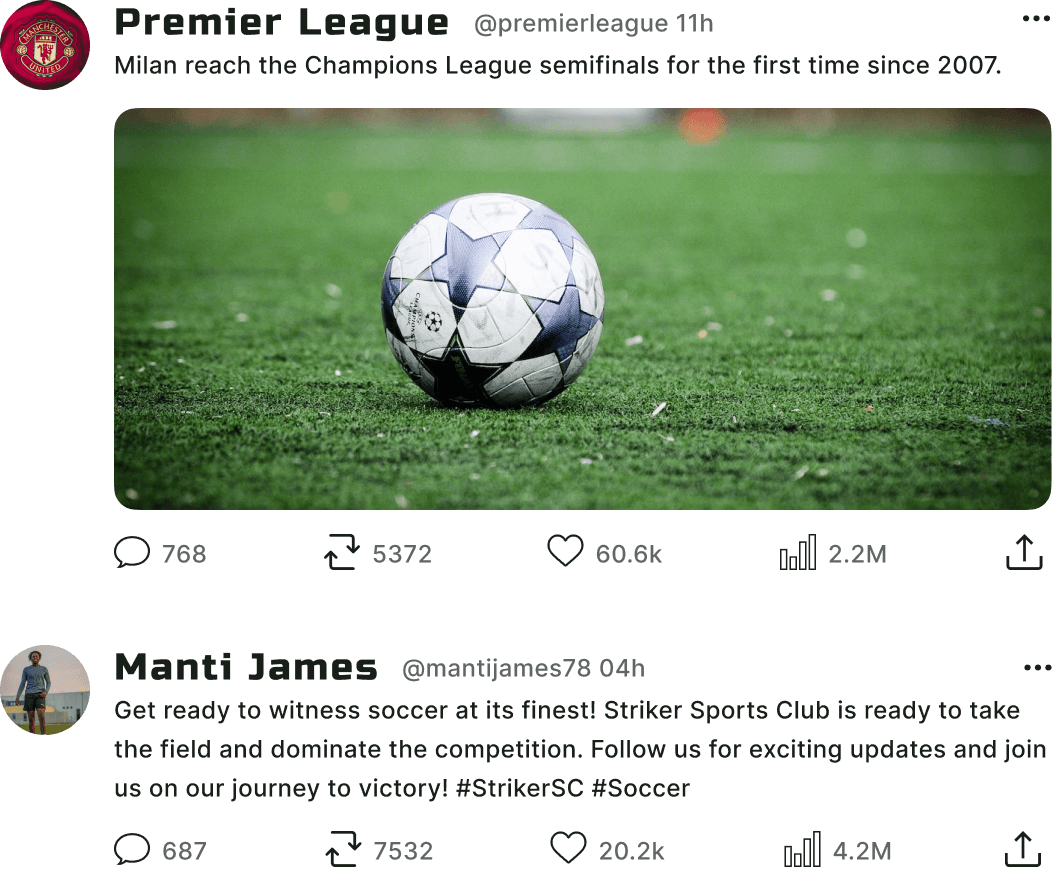
Task: View analytics icon on Premier League tweet
Action: (x=798, y=552)
